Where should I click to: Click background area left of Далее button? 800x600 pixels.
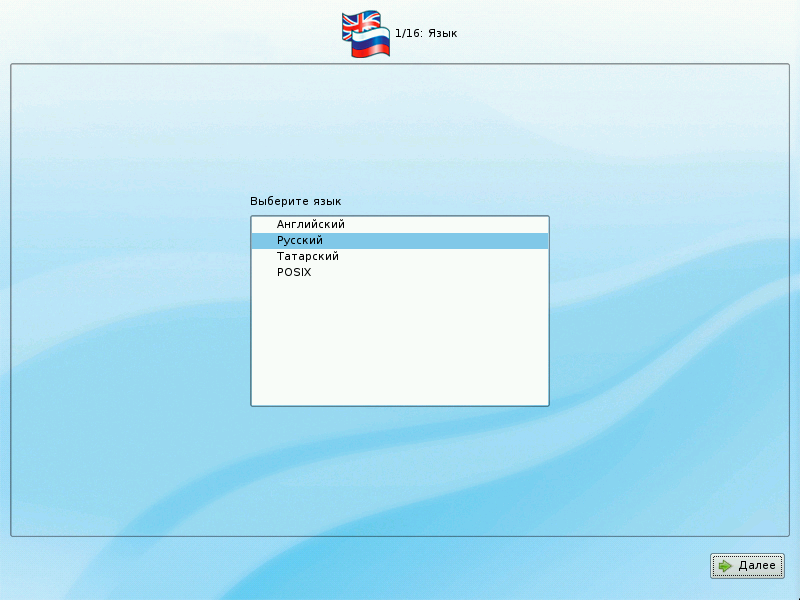[600, 566]
